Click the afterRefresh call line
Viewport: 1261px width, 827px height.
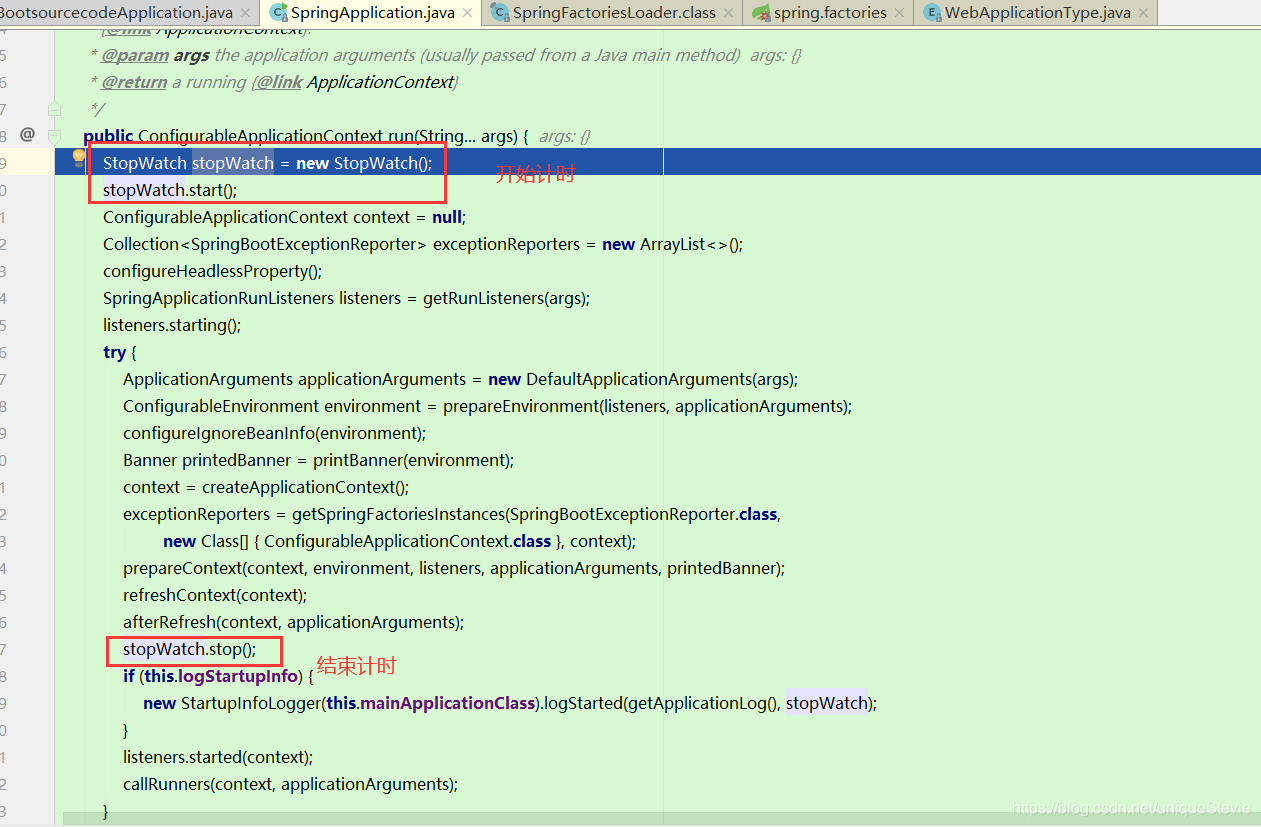click(x=293, y=622)
